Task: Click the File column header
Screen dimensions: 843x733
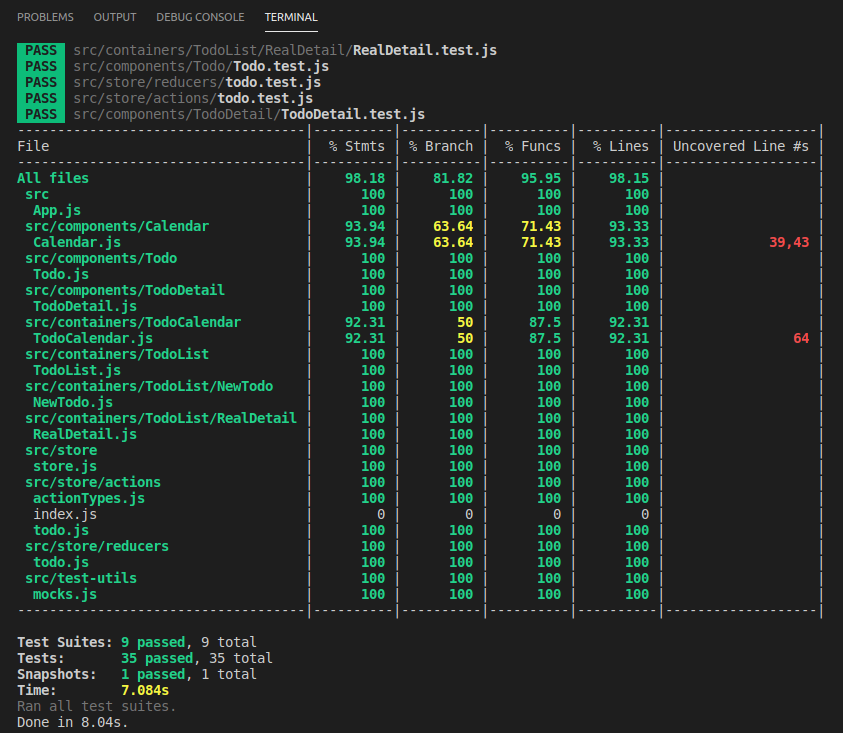Action: (x=33, y=146)
